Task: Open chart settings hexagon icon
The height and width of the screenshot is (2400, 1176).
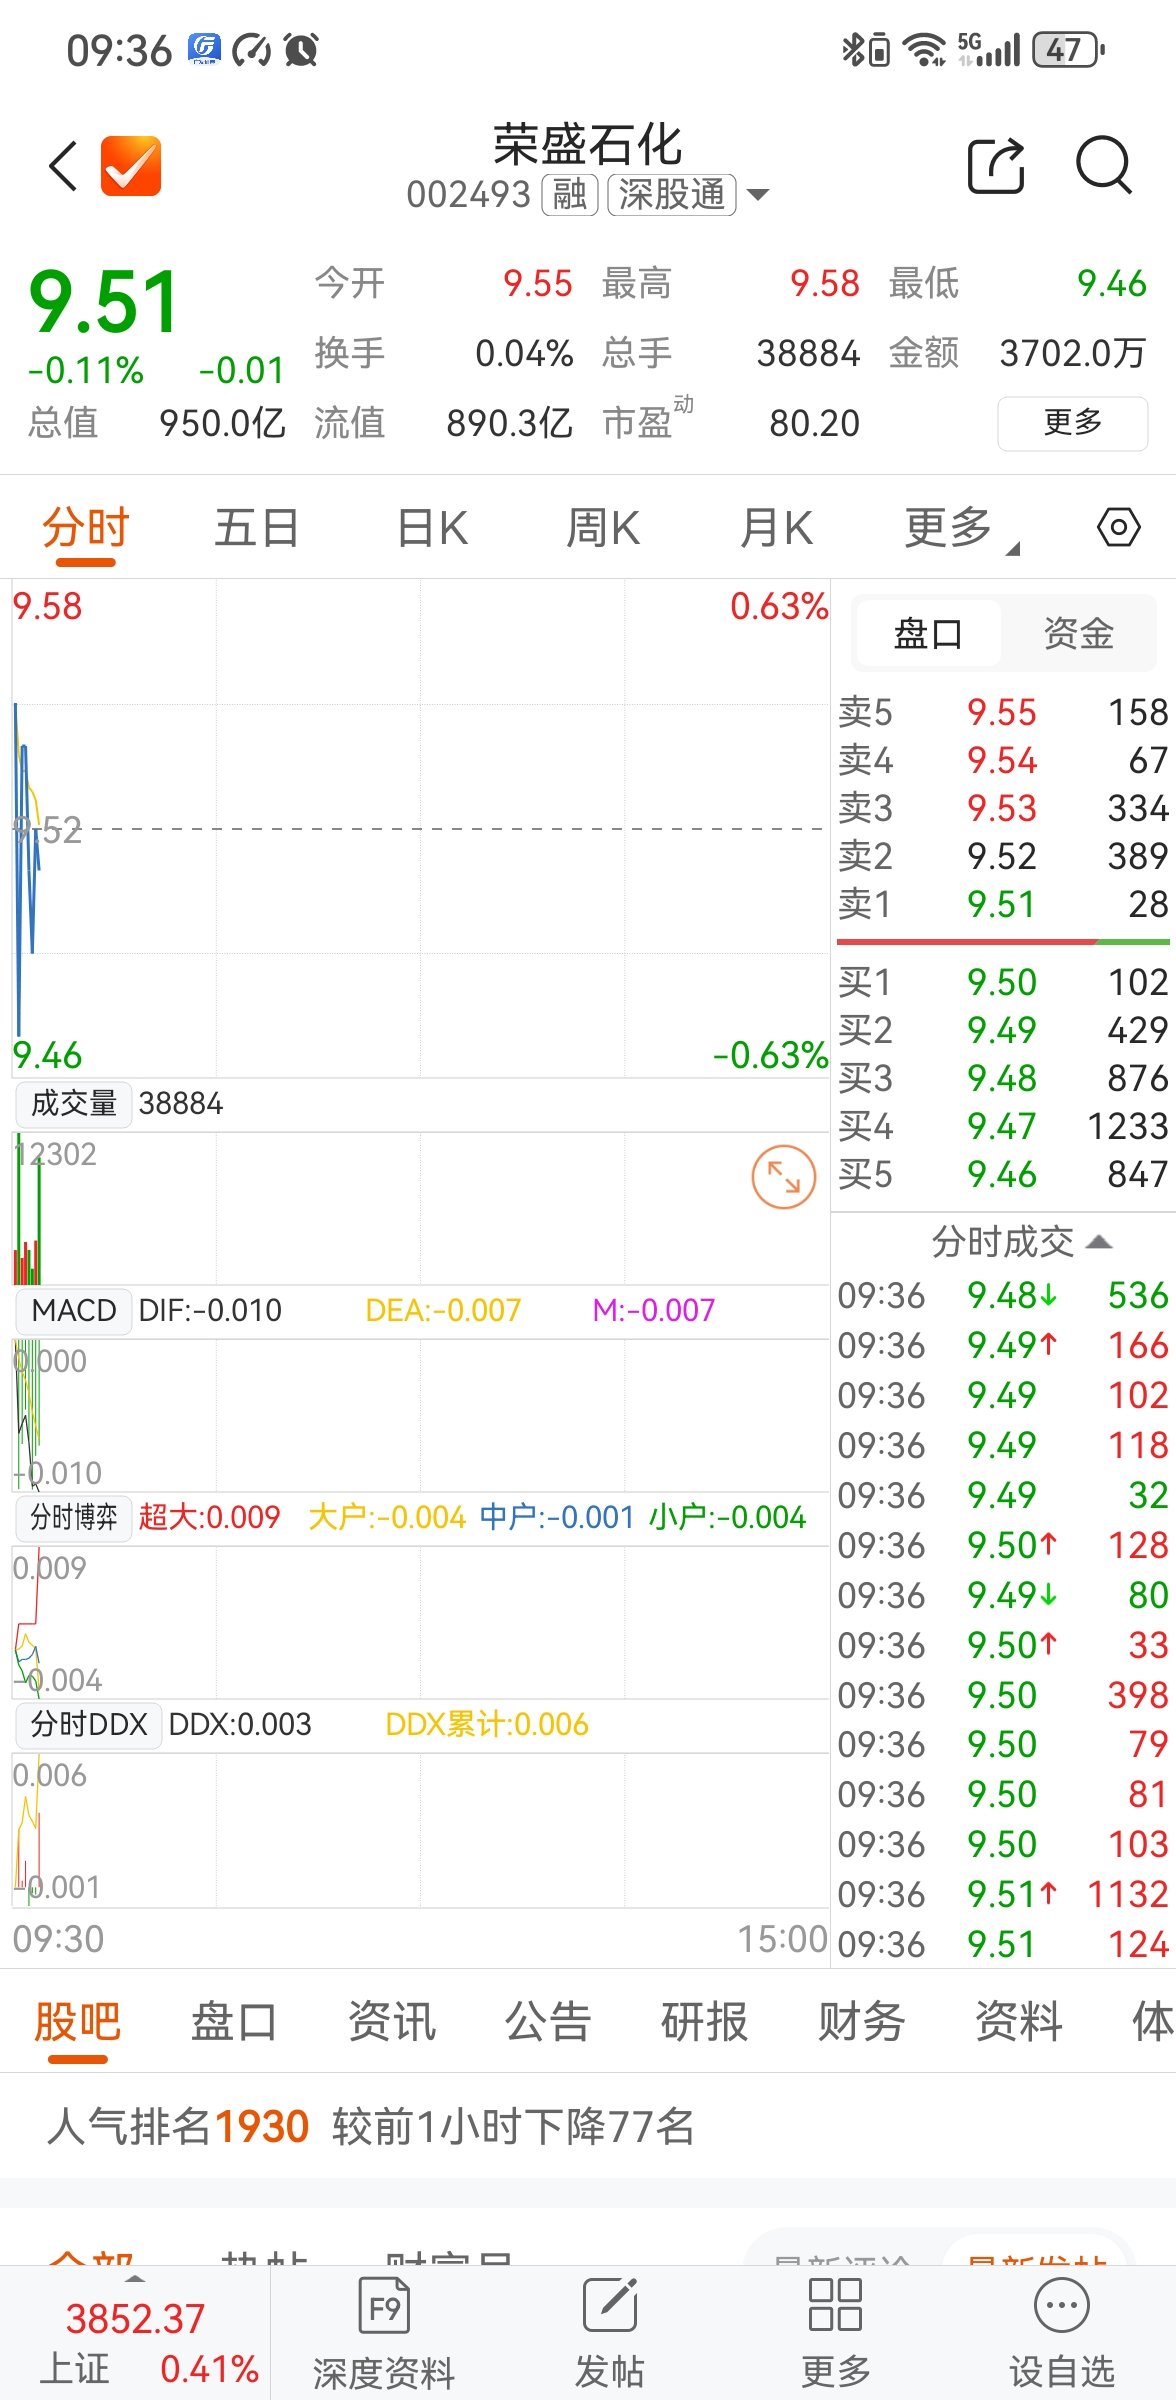Action: pyautogui.click(x=1118, y=527)
